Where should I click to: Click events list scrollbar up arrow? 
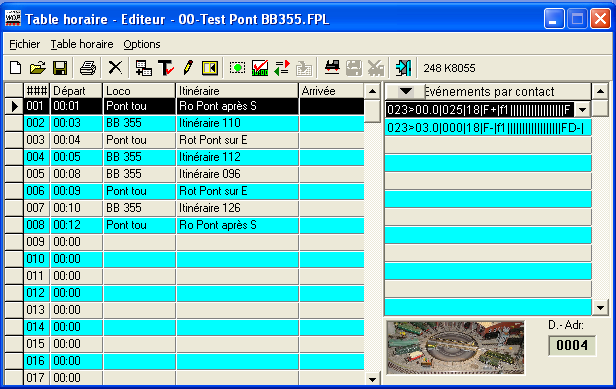600,92
